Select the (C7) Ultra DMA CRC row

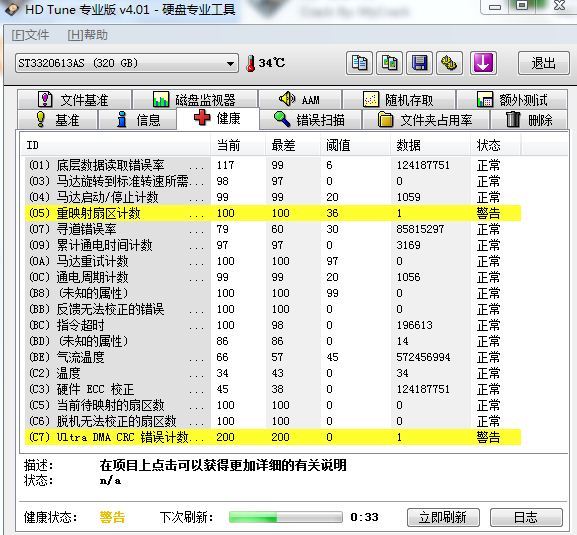tap(273, 437)
